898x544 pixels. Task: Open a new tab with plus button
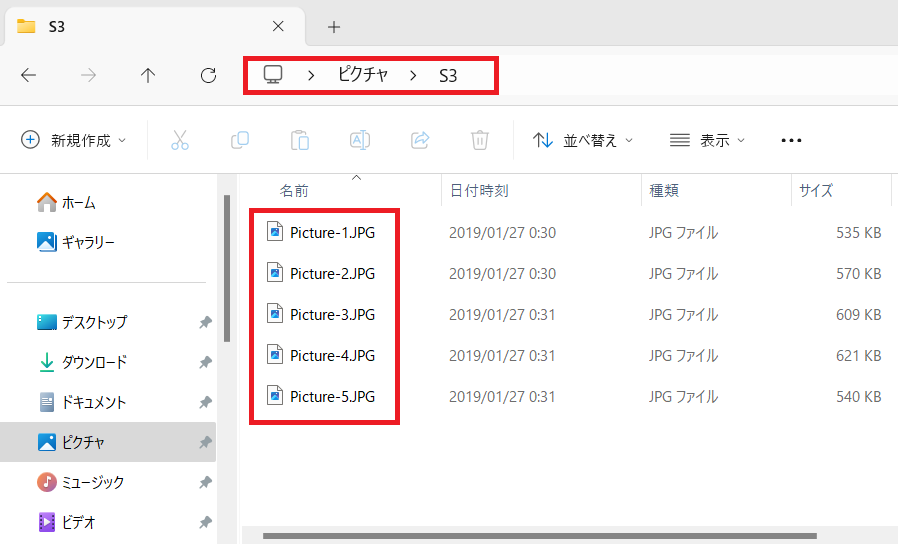click(x=334, y=27)
